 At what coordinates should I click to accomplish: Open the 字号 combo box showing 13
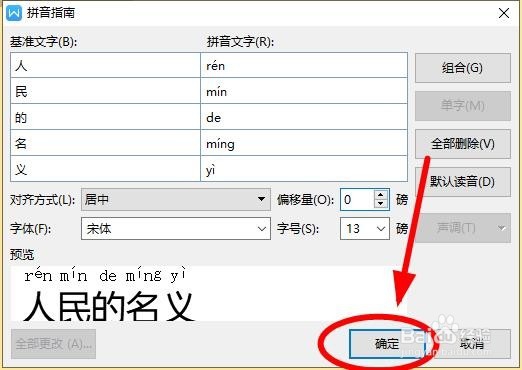click(x=365, y=229)
